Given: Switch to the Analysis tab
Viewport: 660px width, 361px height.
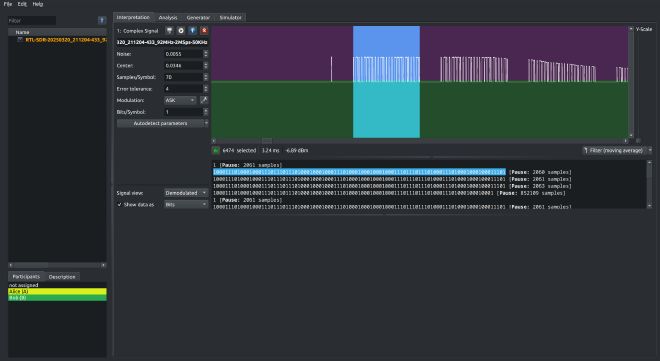Looking at the screenshot, I should (x=168, y=18).
